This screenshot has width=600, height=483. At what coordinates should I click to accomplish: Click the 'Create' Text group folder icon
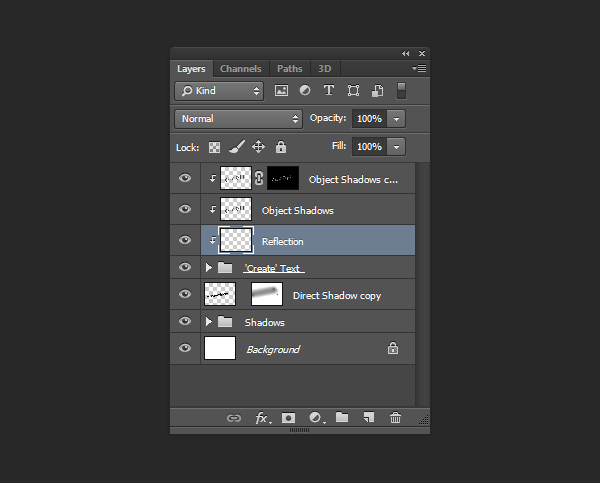tap(225, 268)
